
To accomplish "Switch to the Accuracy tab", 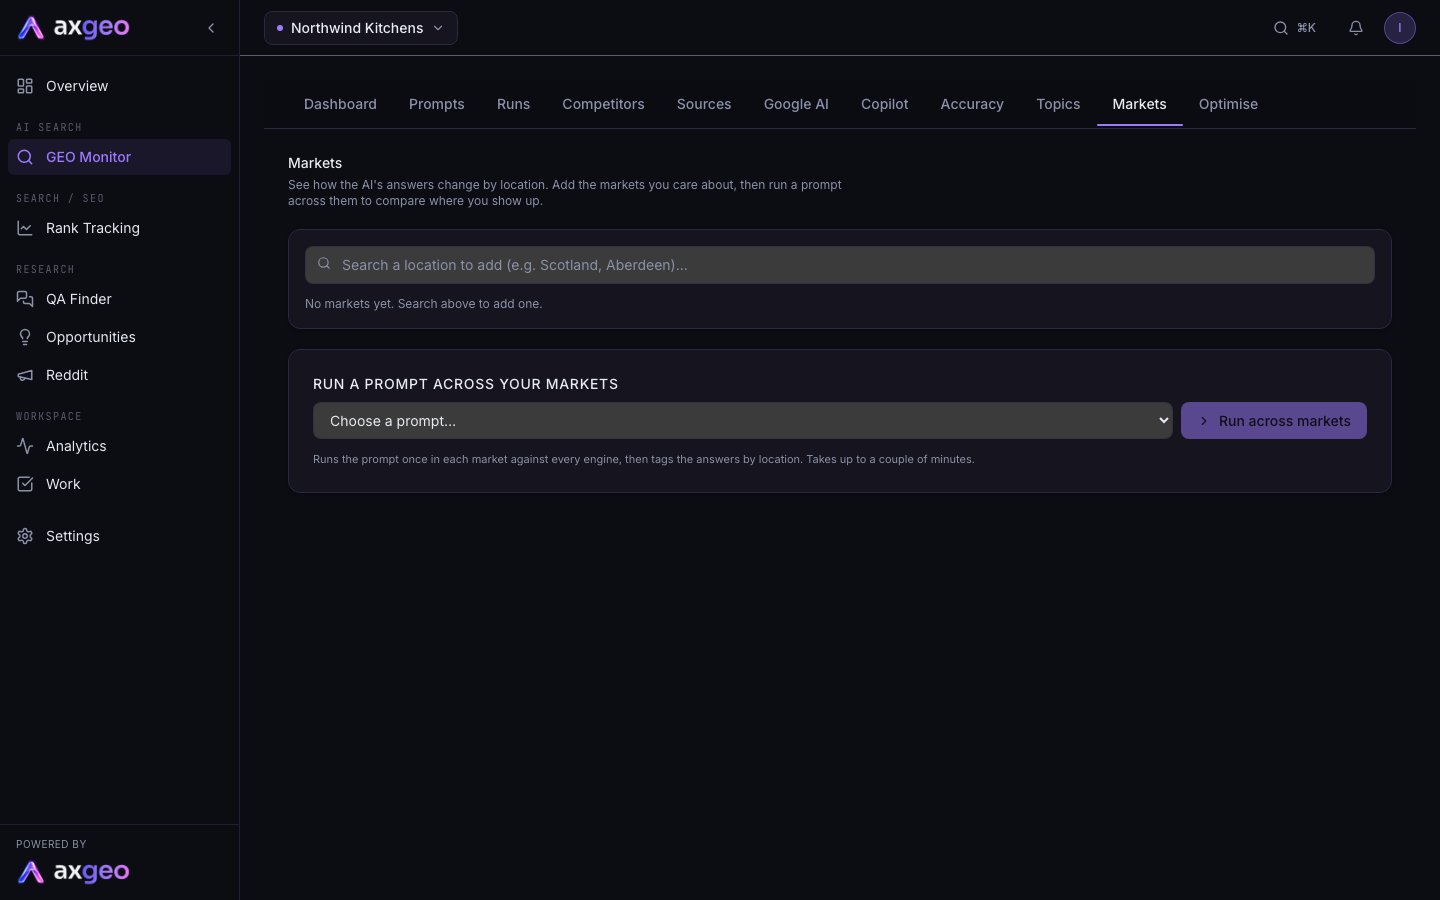I will click(x=972, y=104).
